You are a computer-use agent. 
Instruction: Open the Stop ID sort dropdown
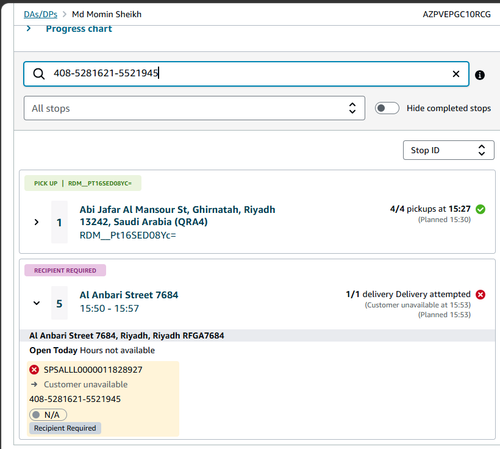[x=448, y=150]
